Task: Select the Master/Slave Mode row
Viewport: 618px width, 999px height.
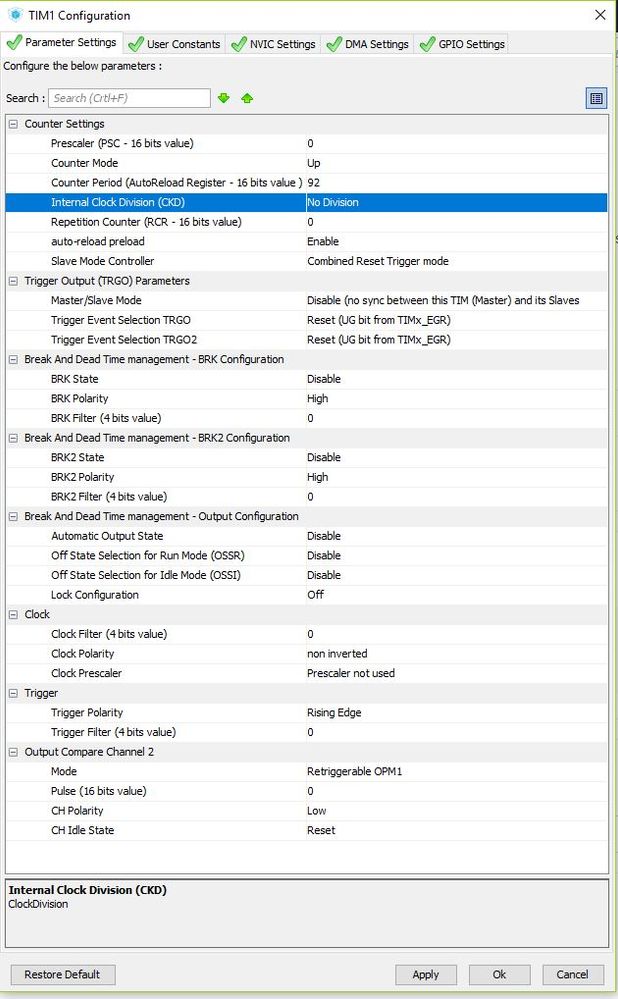Action: pyautogui.click(x=306, y=301)
